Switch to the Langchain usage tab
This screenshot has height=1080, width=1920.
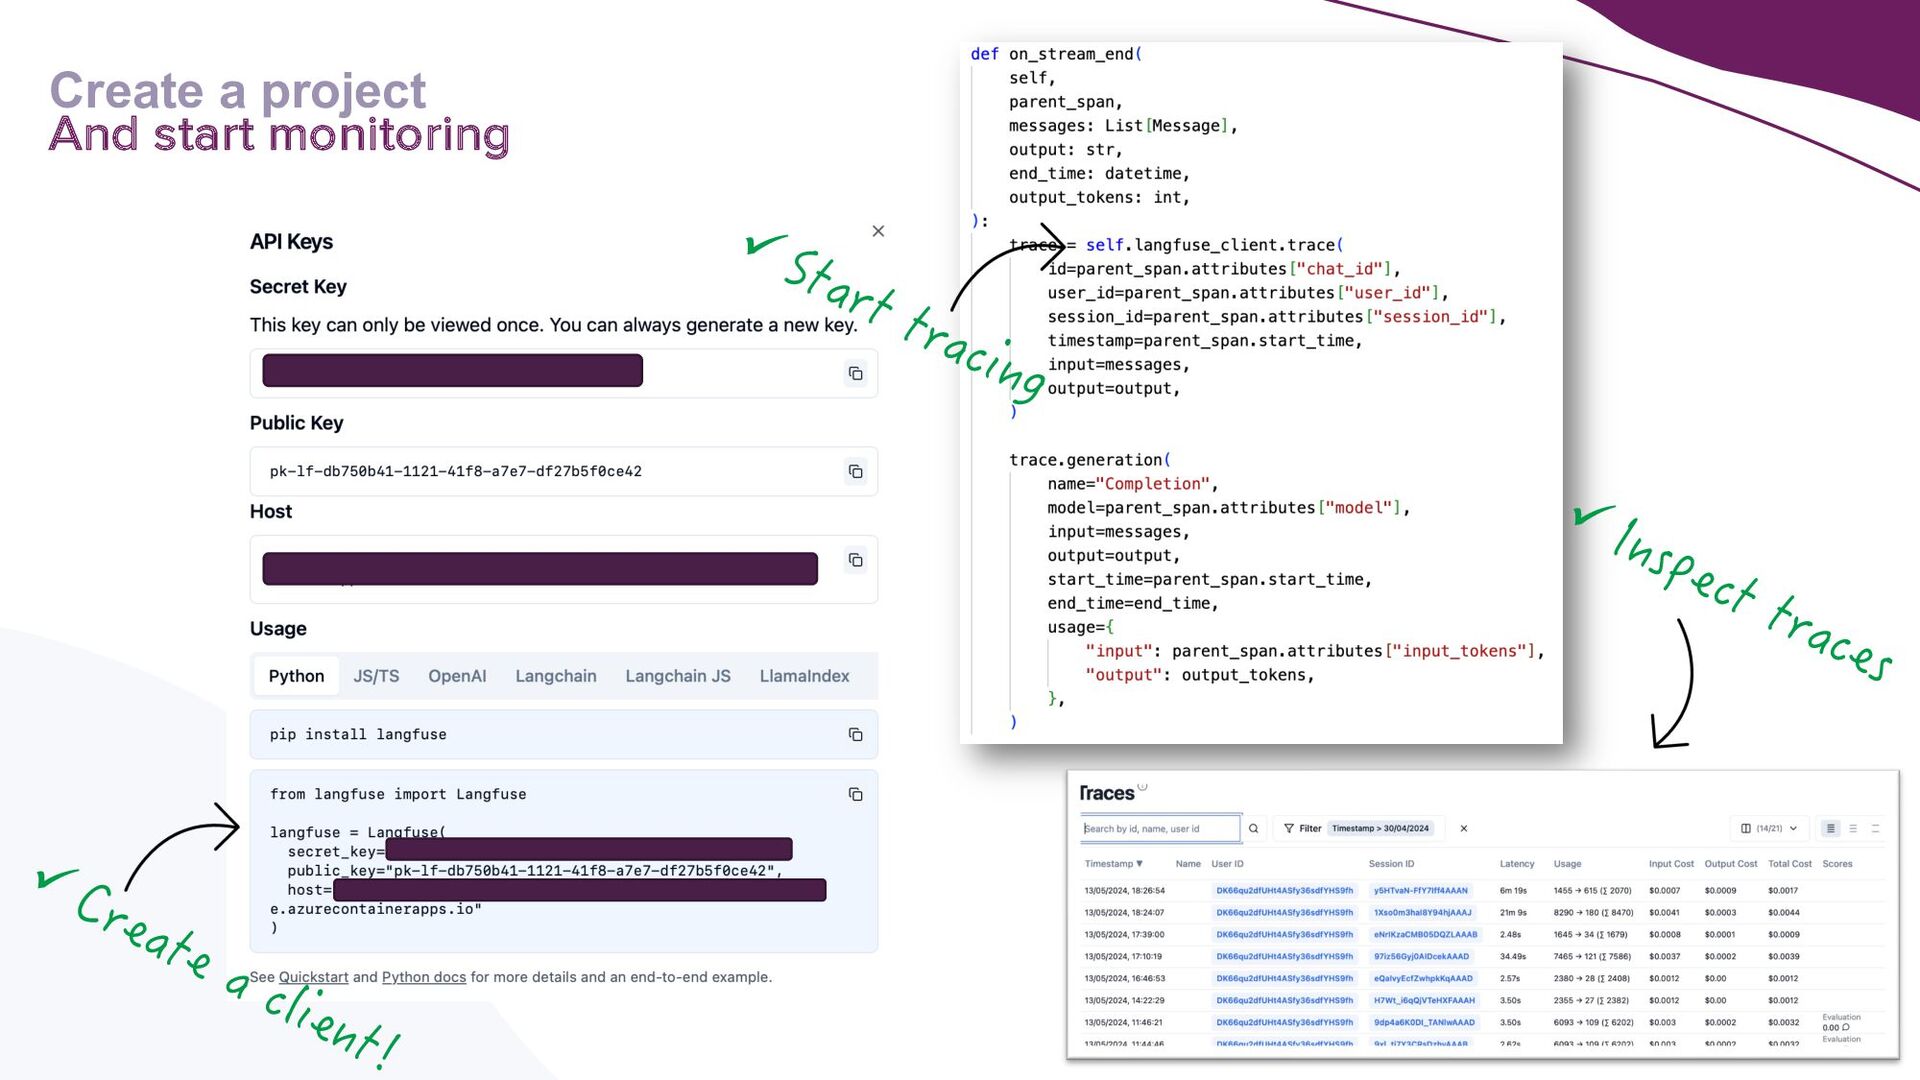(556, 676)
